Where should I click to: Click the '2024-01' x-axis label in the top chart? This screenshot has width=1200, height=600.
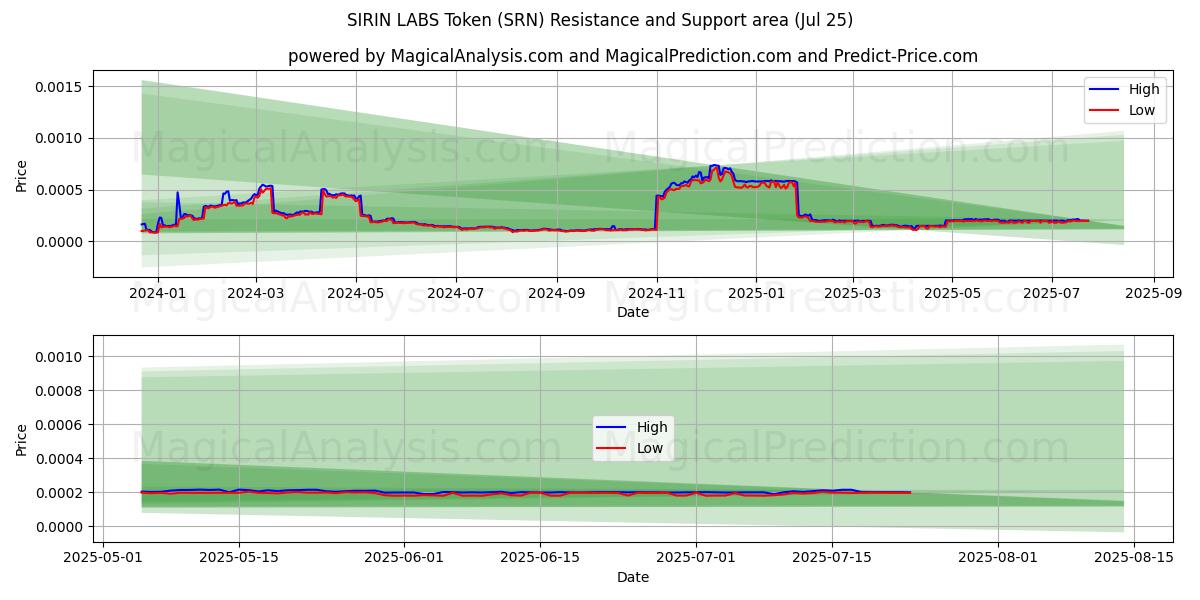tap(158, 293)
